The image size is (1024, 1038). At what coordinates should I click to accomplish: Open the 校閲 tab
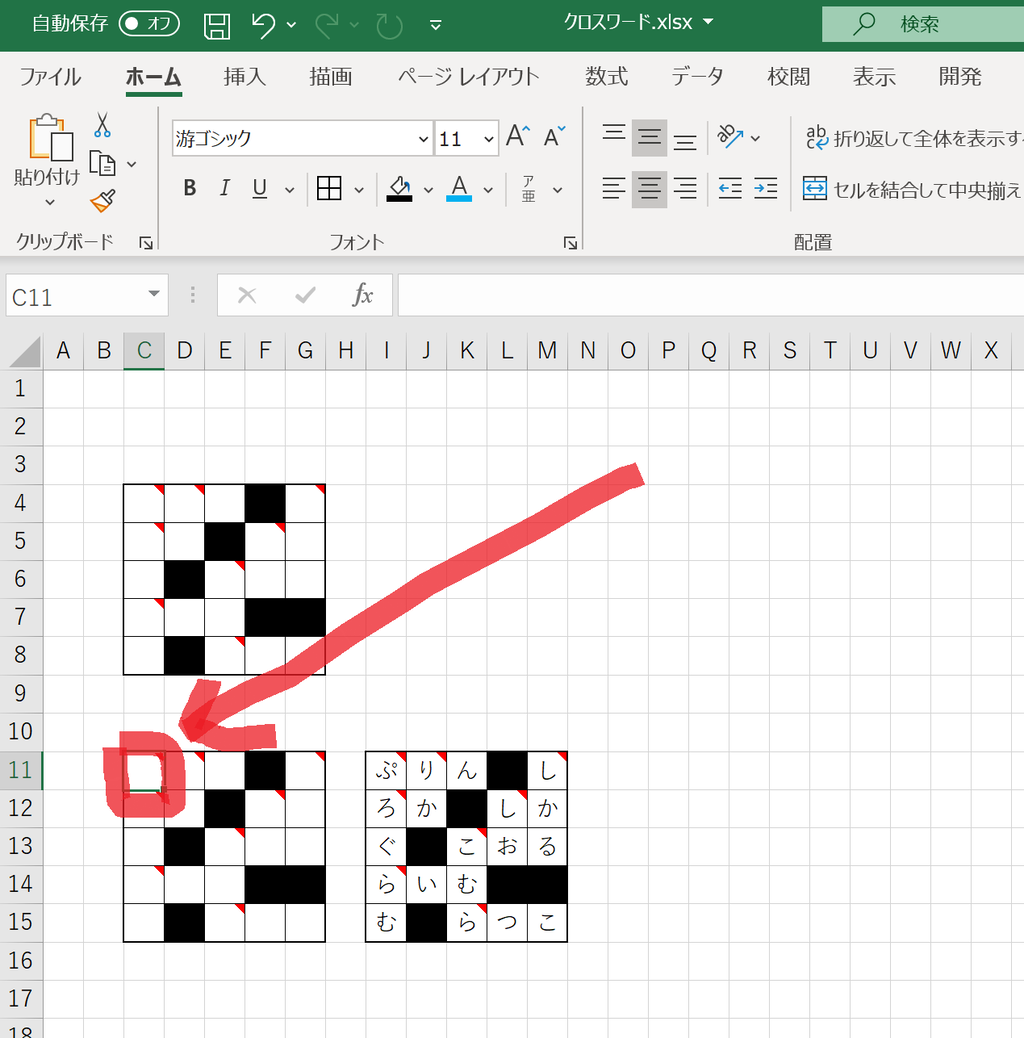pos(789,77)
